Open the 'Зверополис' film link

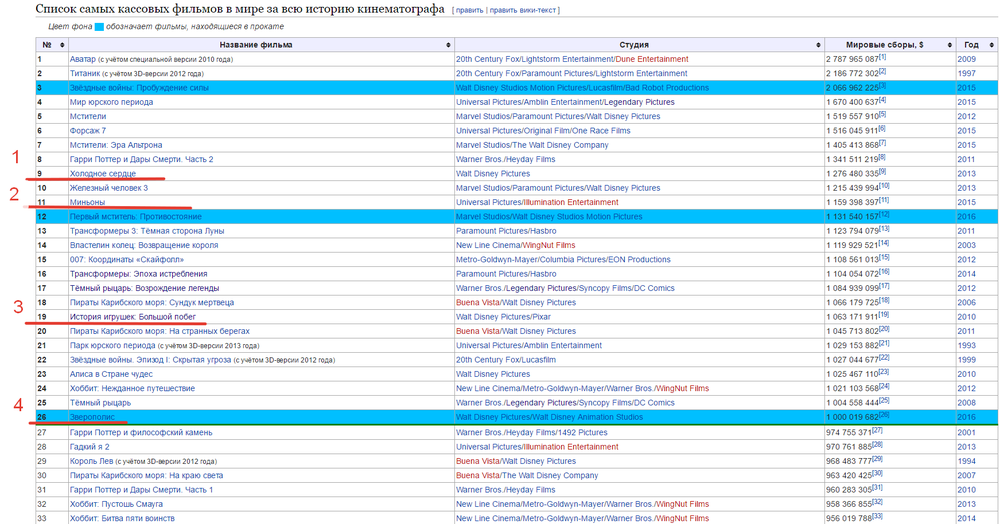click(x=92, y=417)
